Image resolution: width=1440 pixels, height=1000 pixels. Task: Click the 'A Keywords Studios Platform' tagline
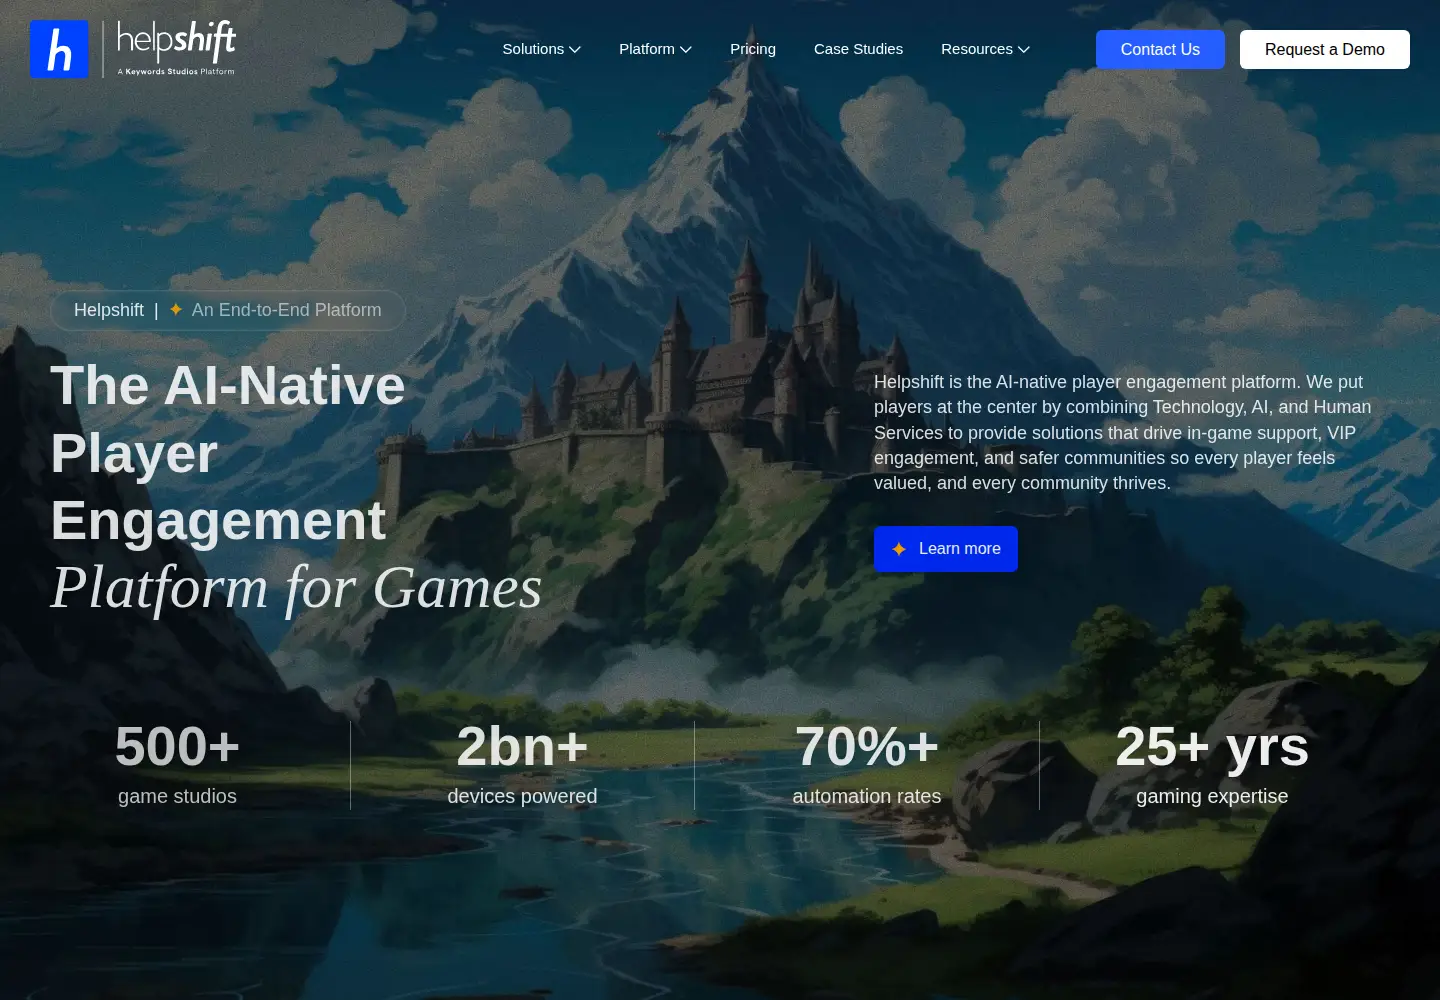pos(176,72)
